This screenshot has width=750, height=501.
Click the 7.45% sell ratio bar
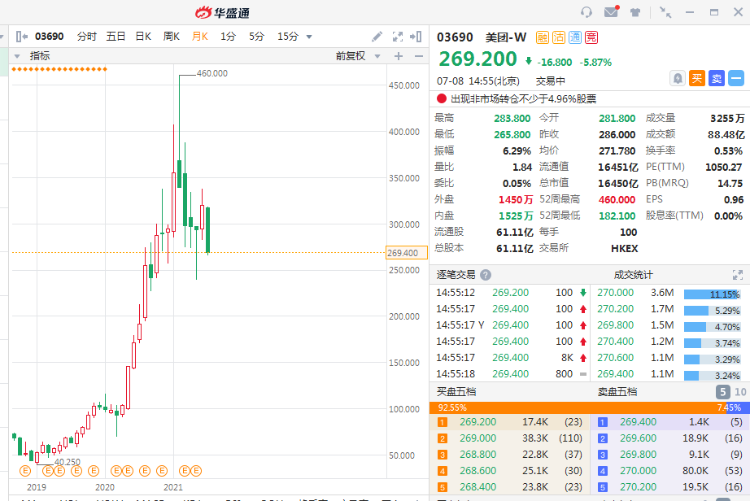pyautogui.click(x=738, y=408)
